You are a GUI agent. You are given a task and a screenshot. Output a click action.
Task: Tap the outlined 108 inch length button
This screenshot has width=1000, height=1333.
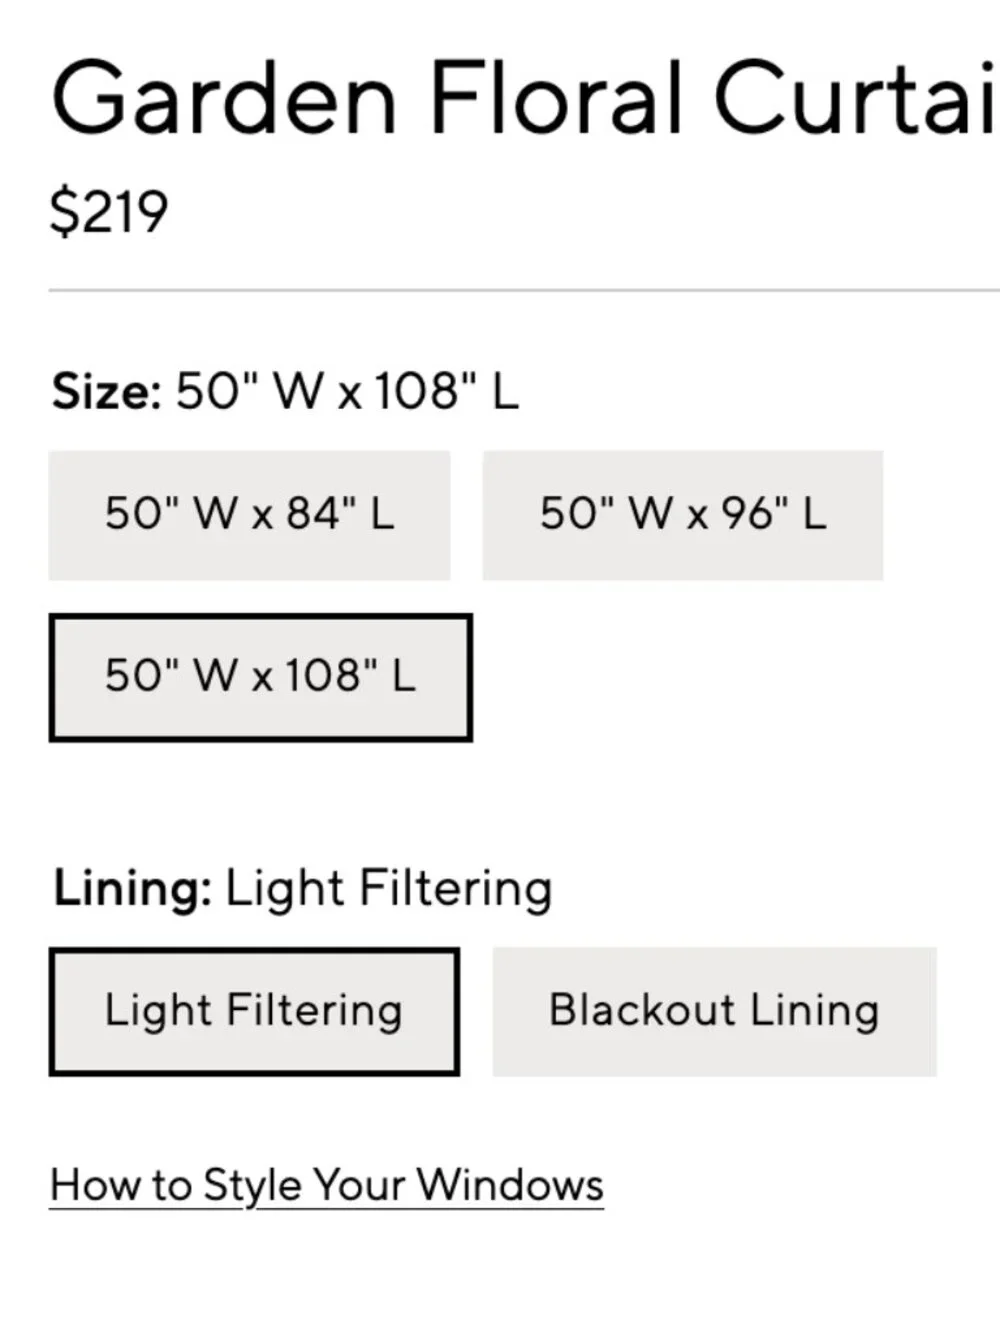(260, 677)
